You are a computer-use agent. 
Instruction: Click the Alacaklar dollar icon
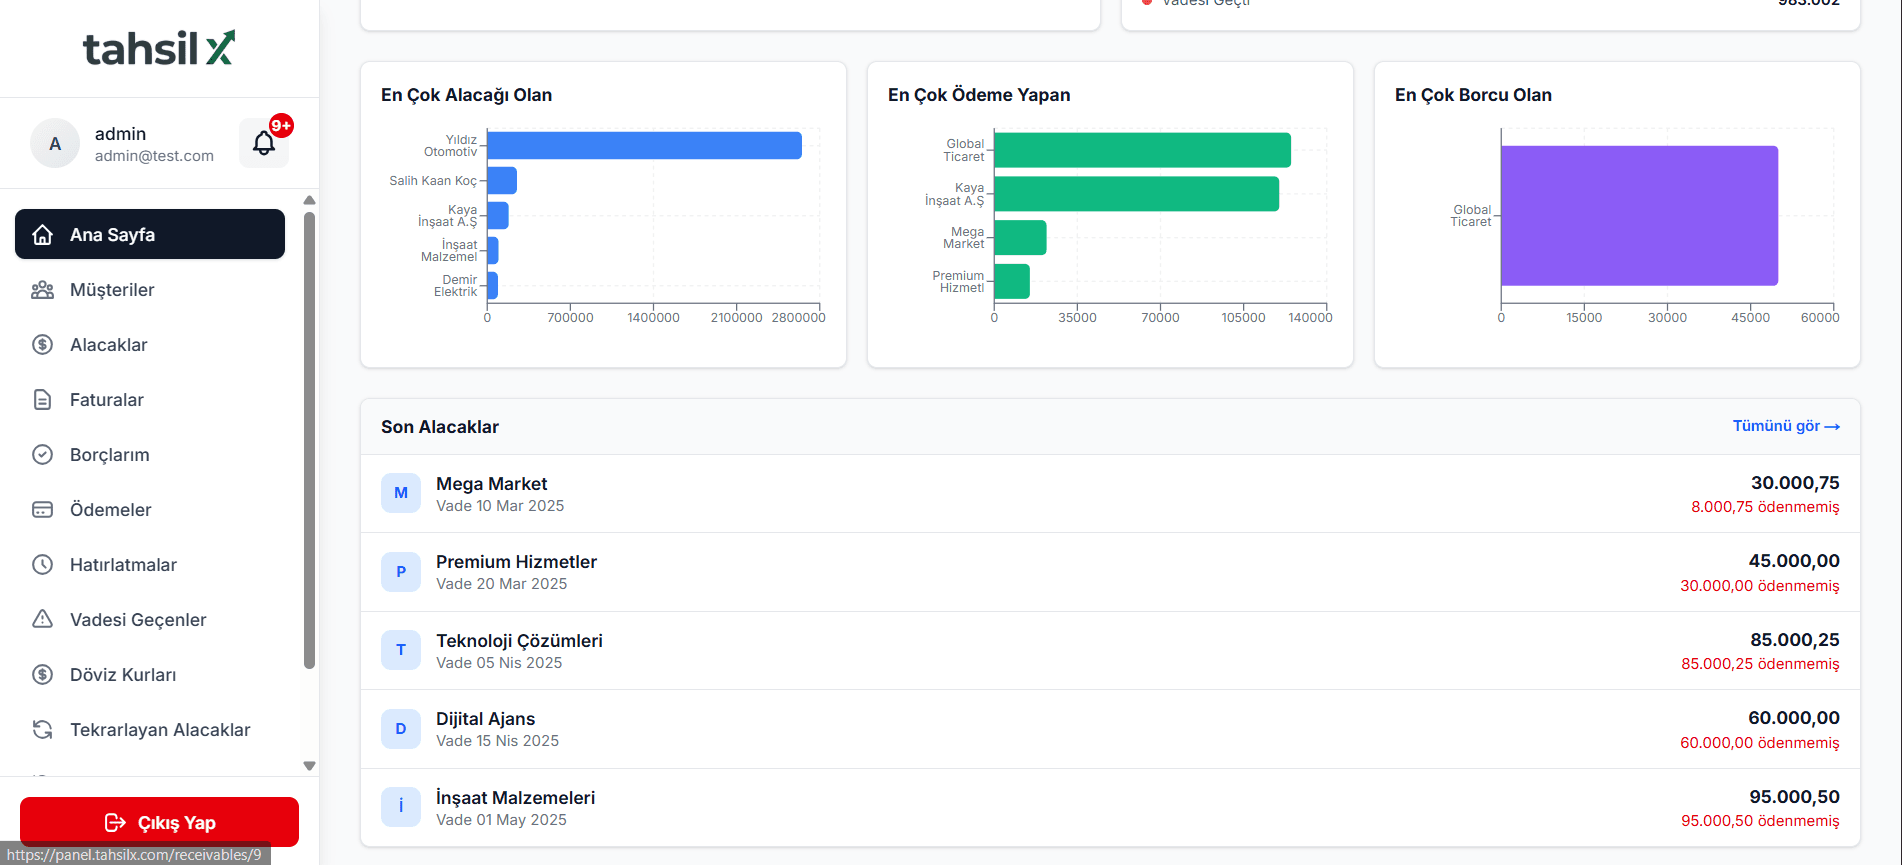(x=42, y=345)
